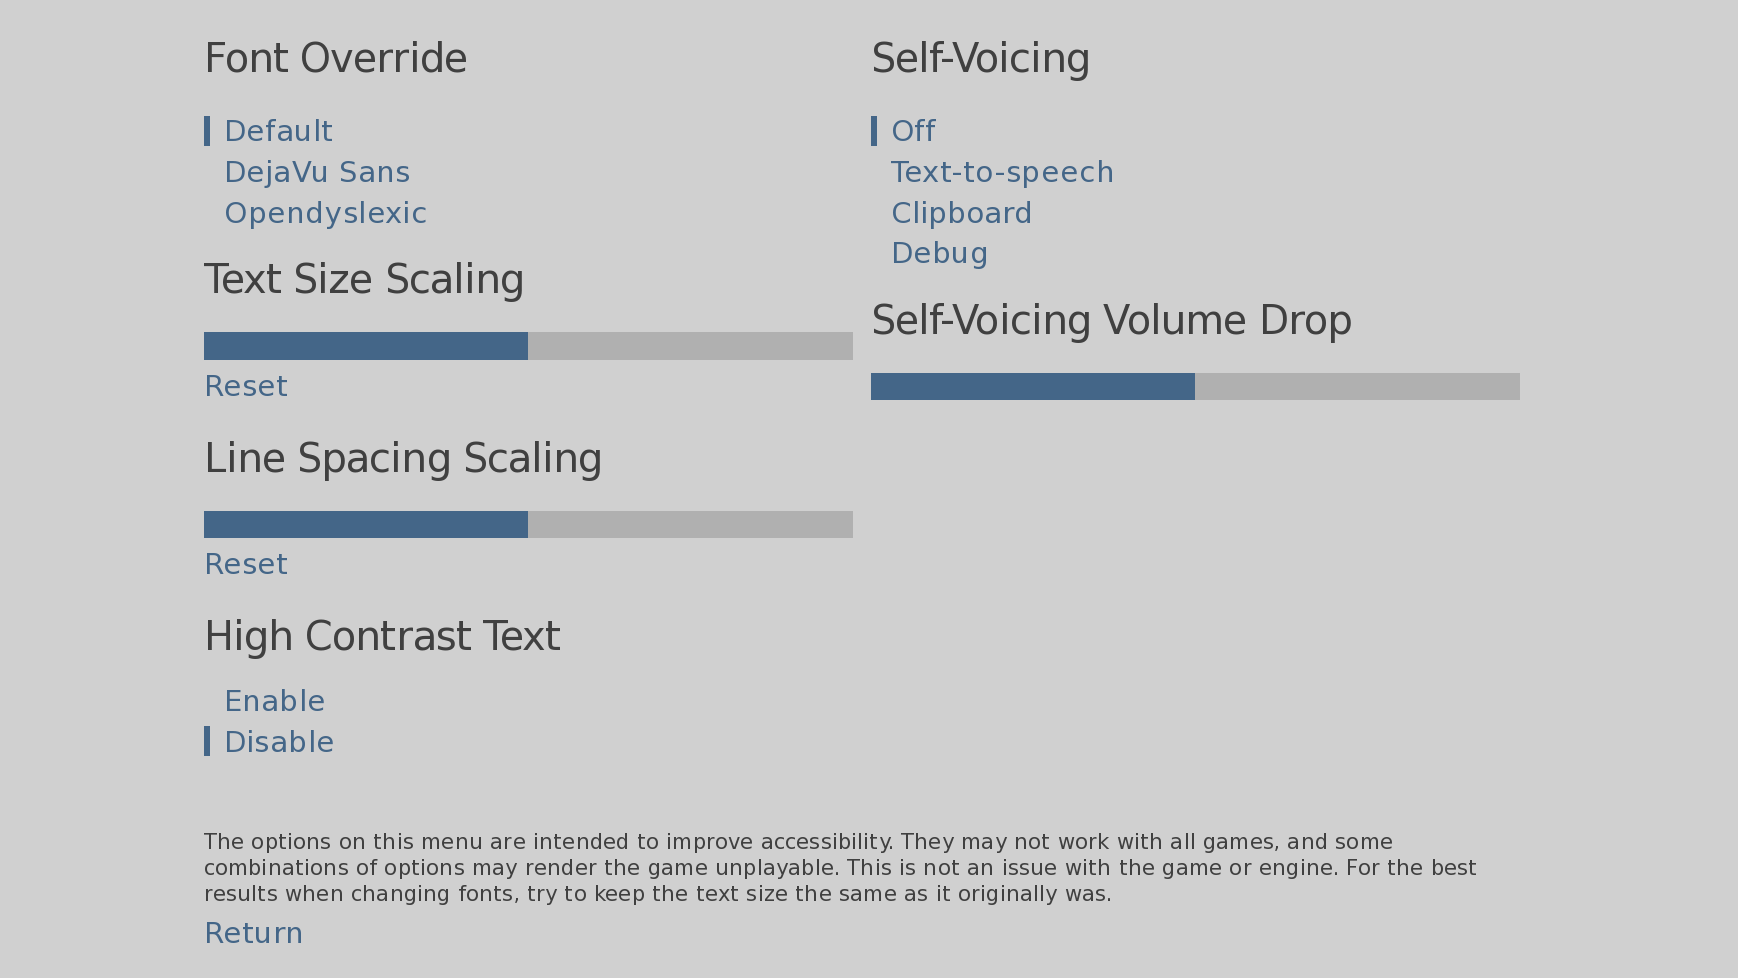Turn Self-Voicing Off
This screenshot has width=1738, height=978.
pyautogui.click(x=913, y=131)
